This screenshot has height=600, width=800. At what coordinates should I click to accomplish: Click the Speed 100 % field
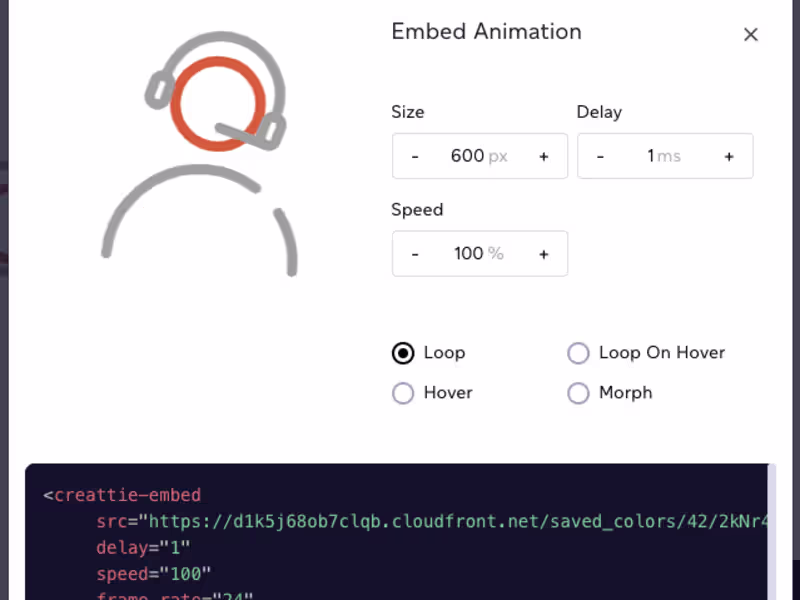pyautogui.click(x=480, y=254)
